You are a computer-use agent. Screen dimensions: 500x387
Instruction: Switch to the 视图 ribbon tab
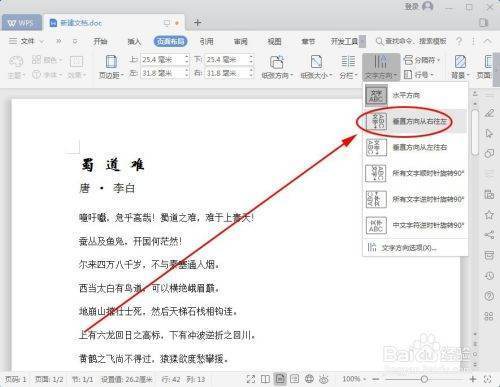tap(274, 41)
